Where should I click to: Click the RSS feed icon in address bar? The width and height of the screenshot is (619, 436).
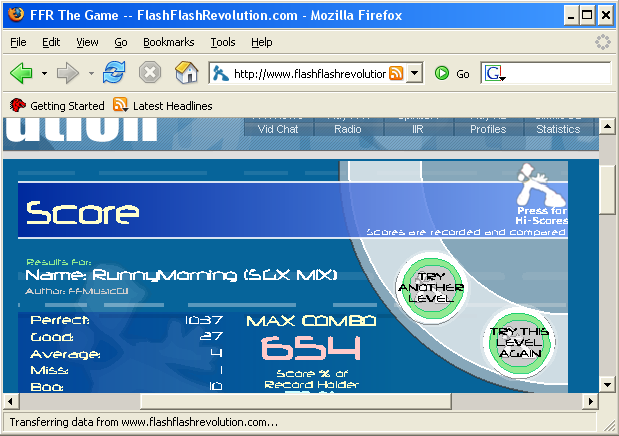click(396, 74)
